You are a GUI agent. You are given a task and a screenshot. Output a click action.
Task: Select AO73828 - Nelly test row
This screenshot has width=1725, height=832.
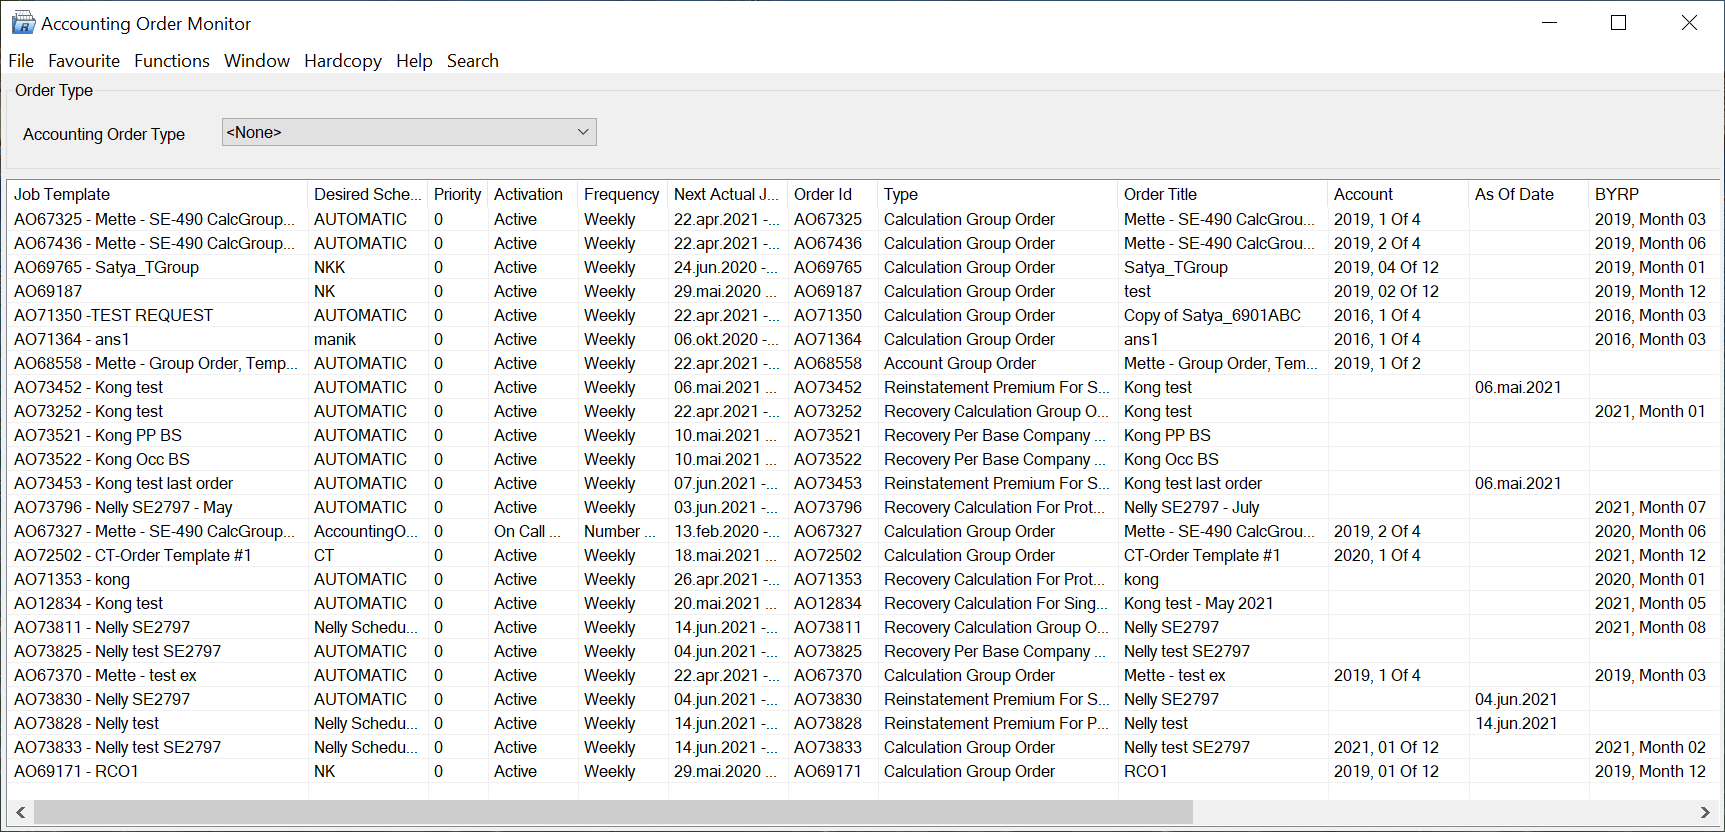click(x=863, y=723)
